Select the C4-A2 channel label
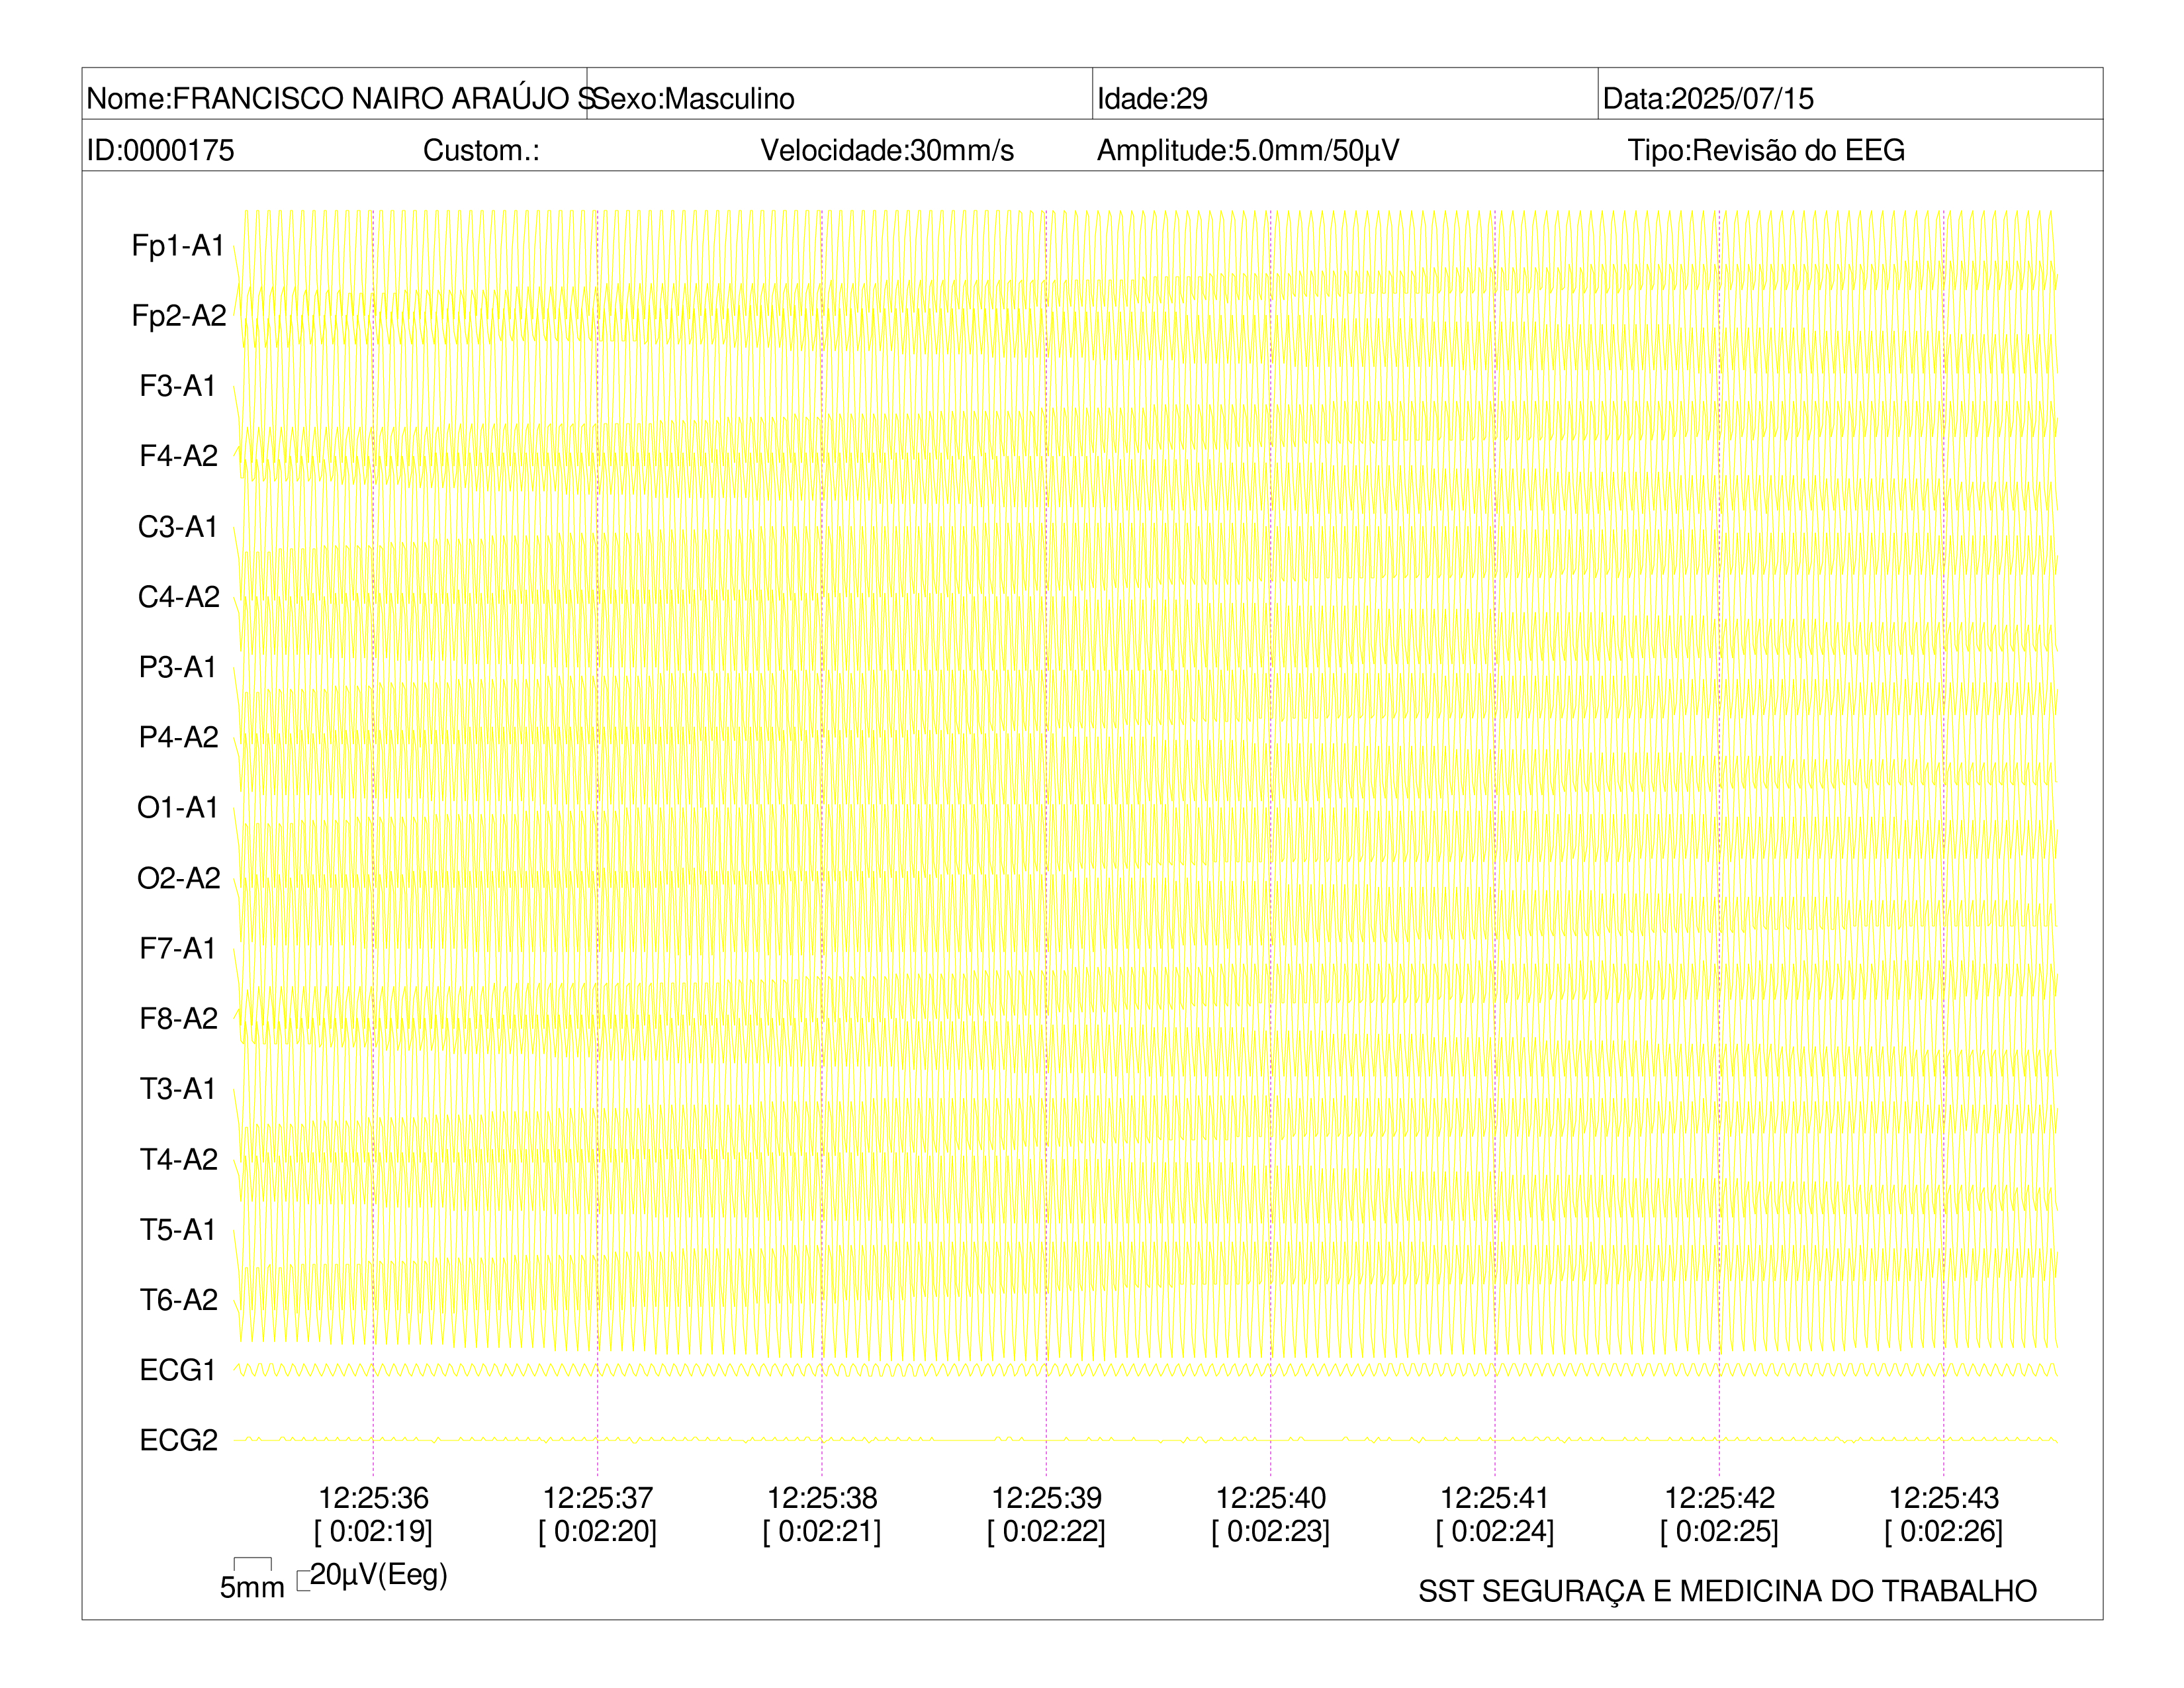The image size is (2184, 1688). (x=179, y=597)
